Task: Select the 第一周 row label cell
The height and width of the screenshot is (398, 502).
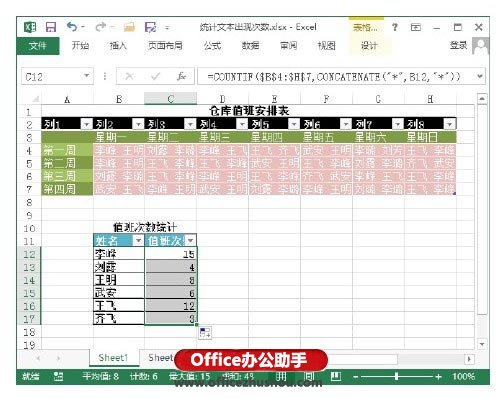Action: tap(67, 150)
